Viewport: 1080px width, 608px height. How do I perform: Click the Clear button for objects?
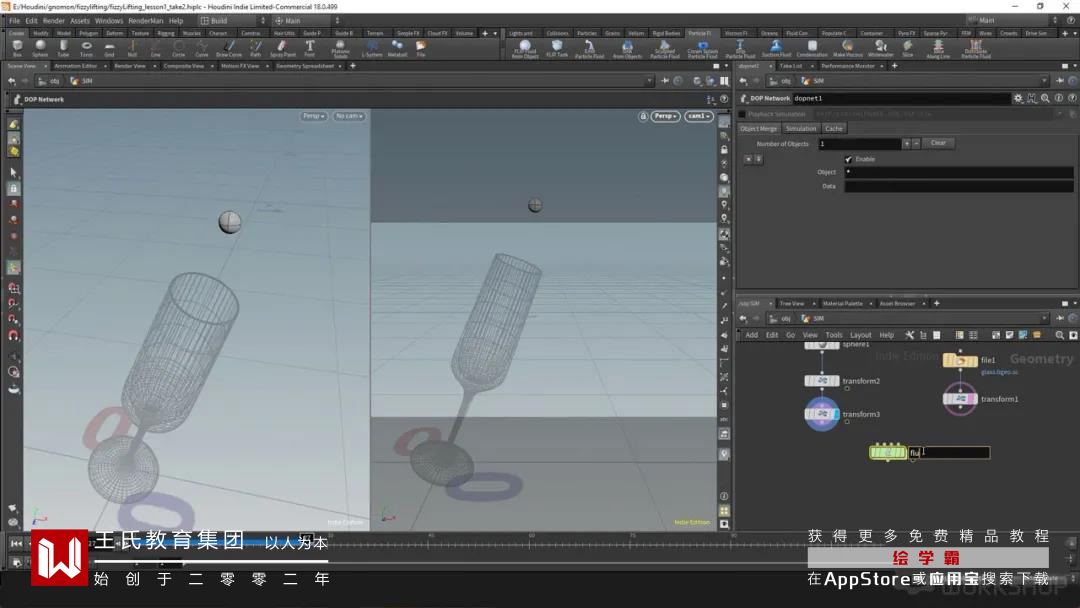[938, 143]
